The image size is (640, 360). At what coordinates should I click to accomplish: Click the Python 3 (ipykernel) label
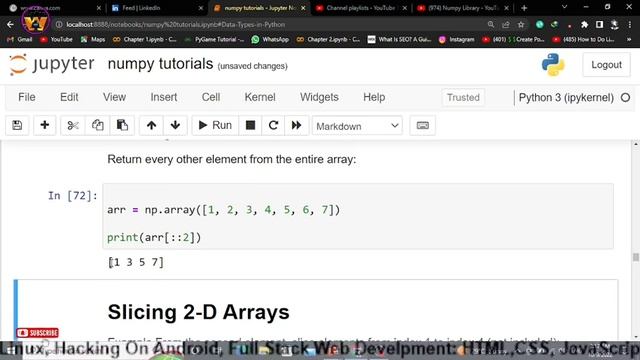[x=566, y=98]
